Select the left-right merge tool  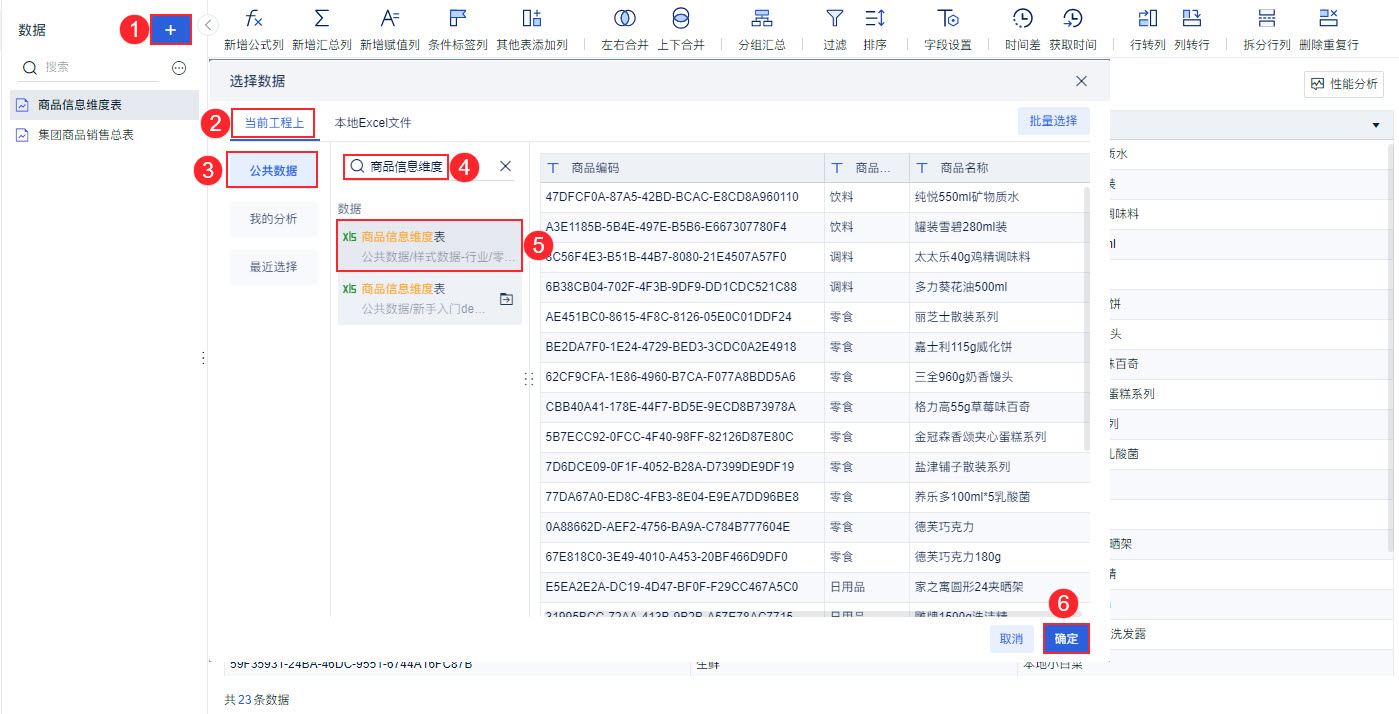point(625,30)
